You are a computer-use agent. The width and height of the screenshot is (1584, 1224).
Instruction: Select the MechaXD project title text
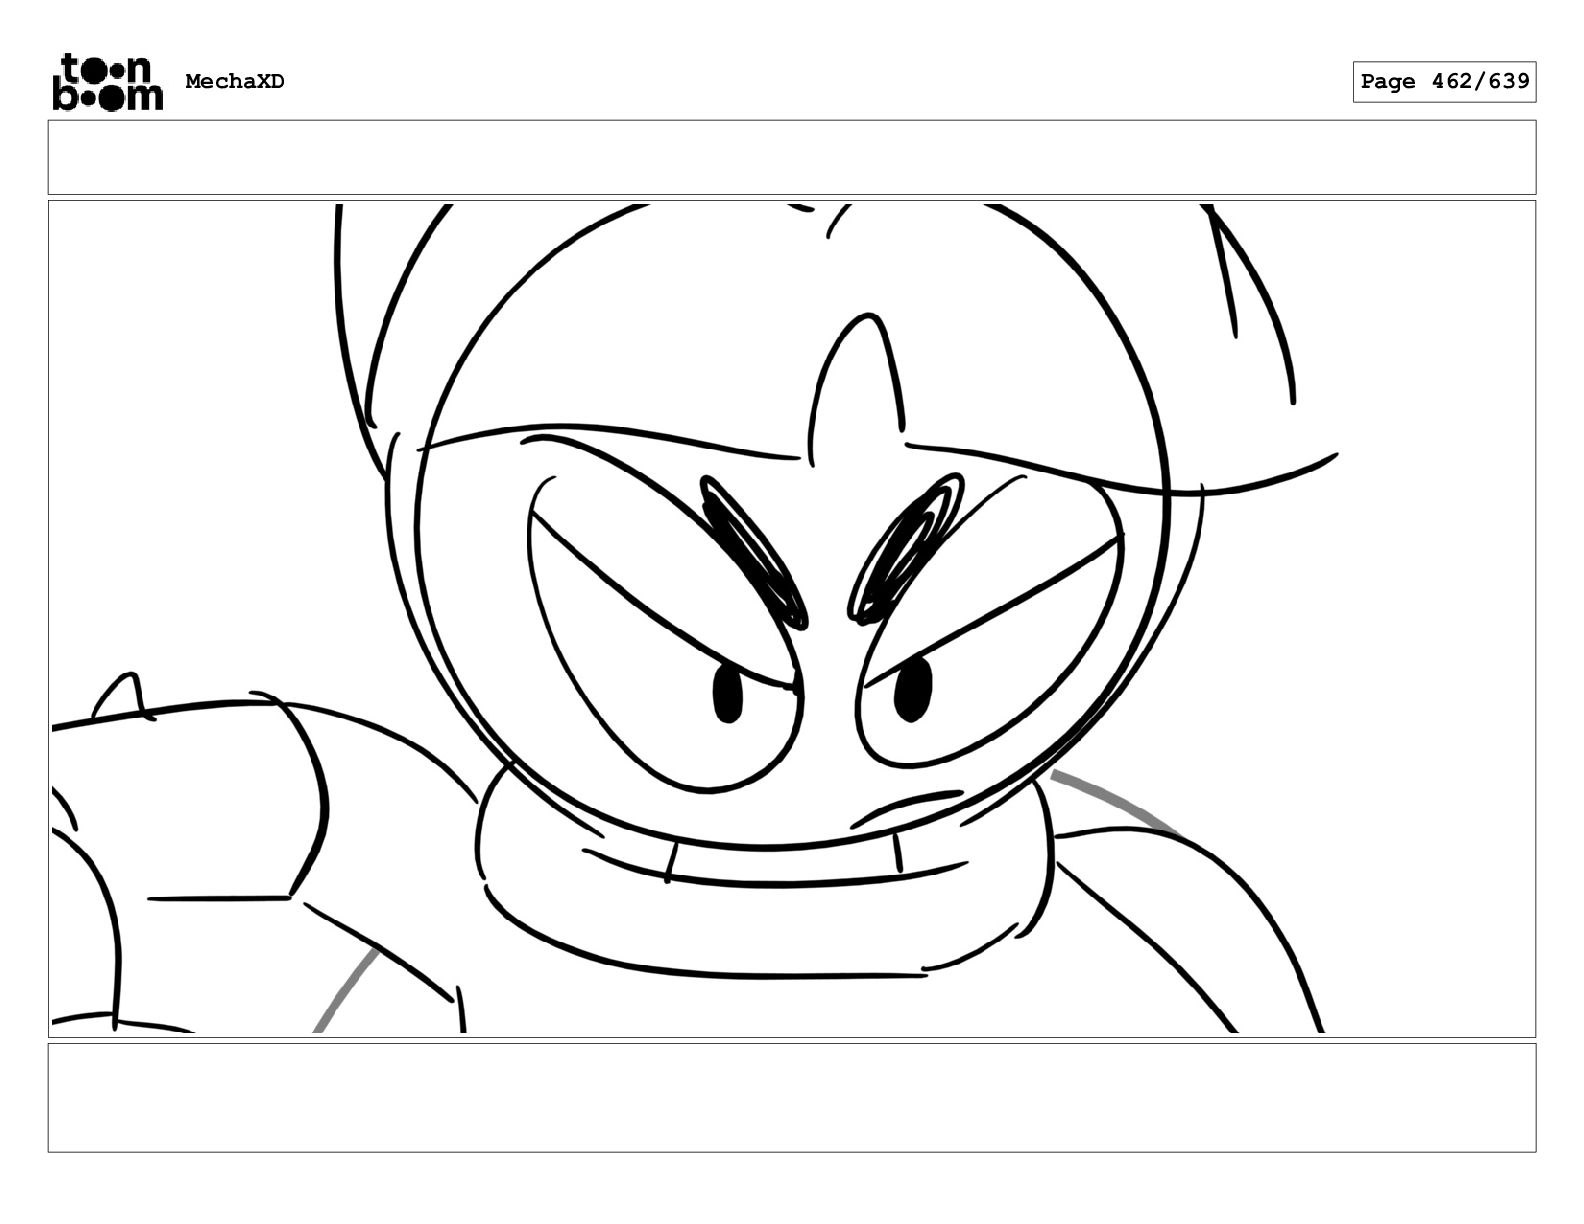click(x=235, y=82)
